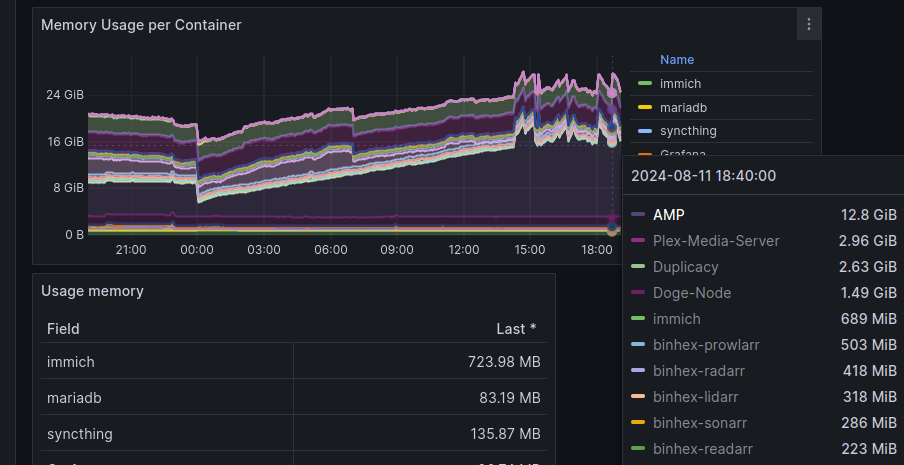Click the binhex-prowlarr tooltip entry
Screen dimensions: 904x465
click(706, 345)
